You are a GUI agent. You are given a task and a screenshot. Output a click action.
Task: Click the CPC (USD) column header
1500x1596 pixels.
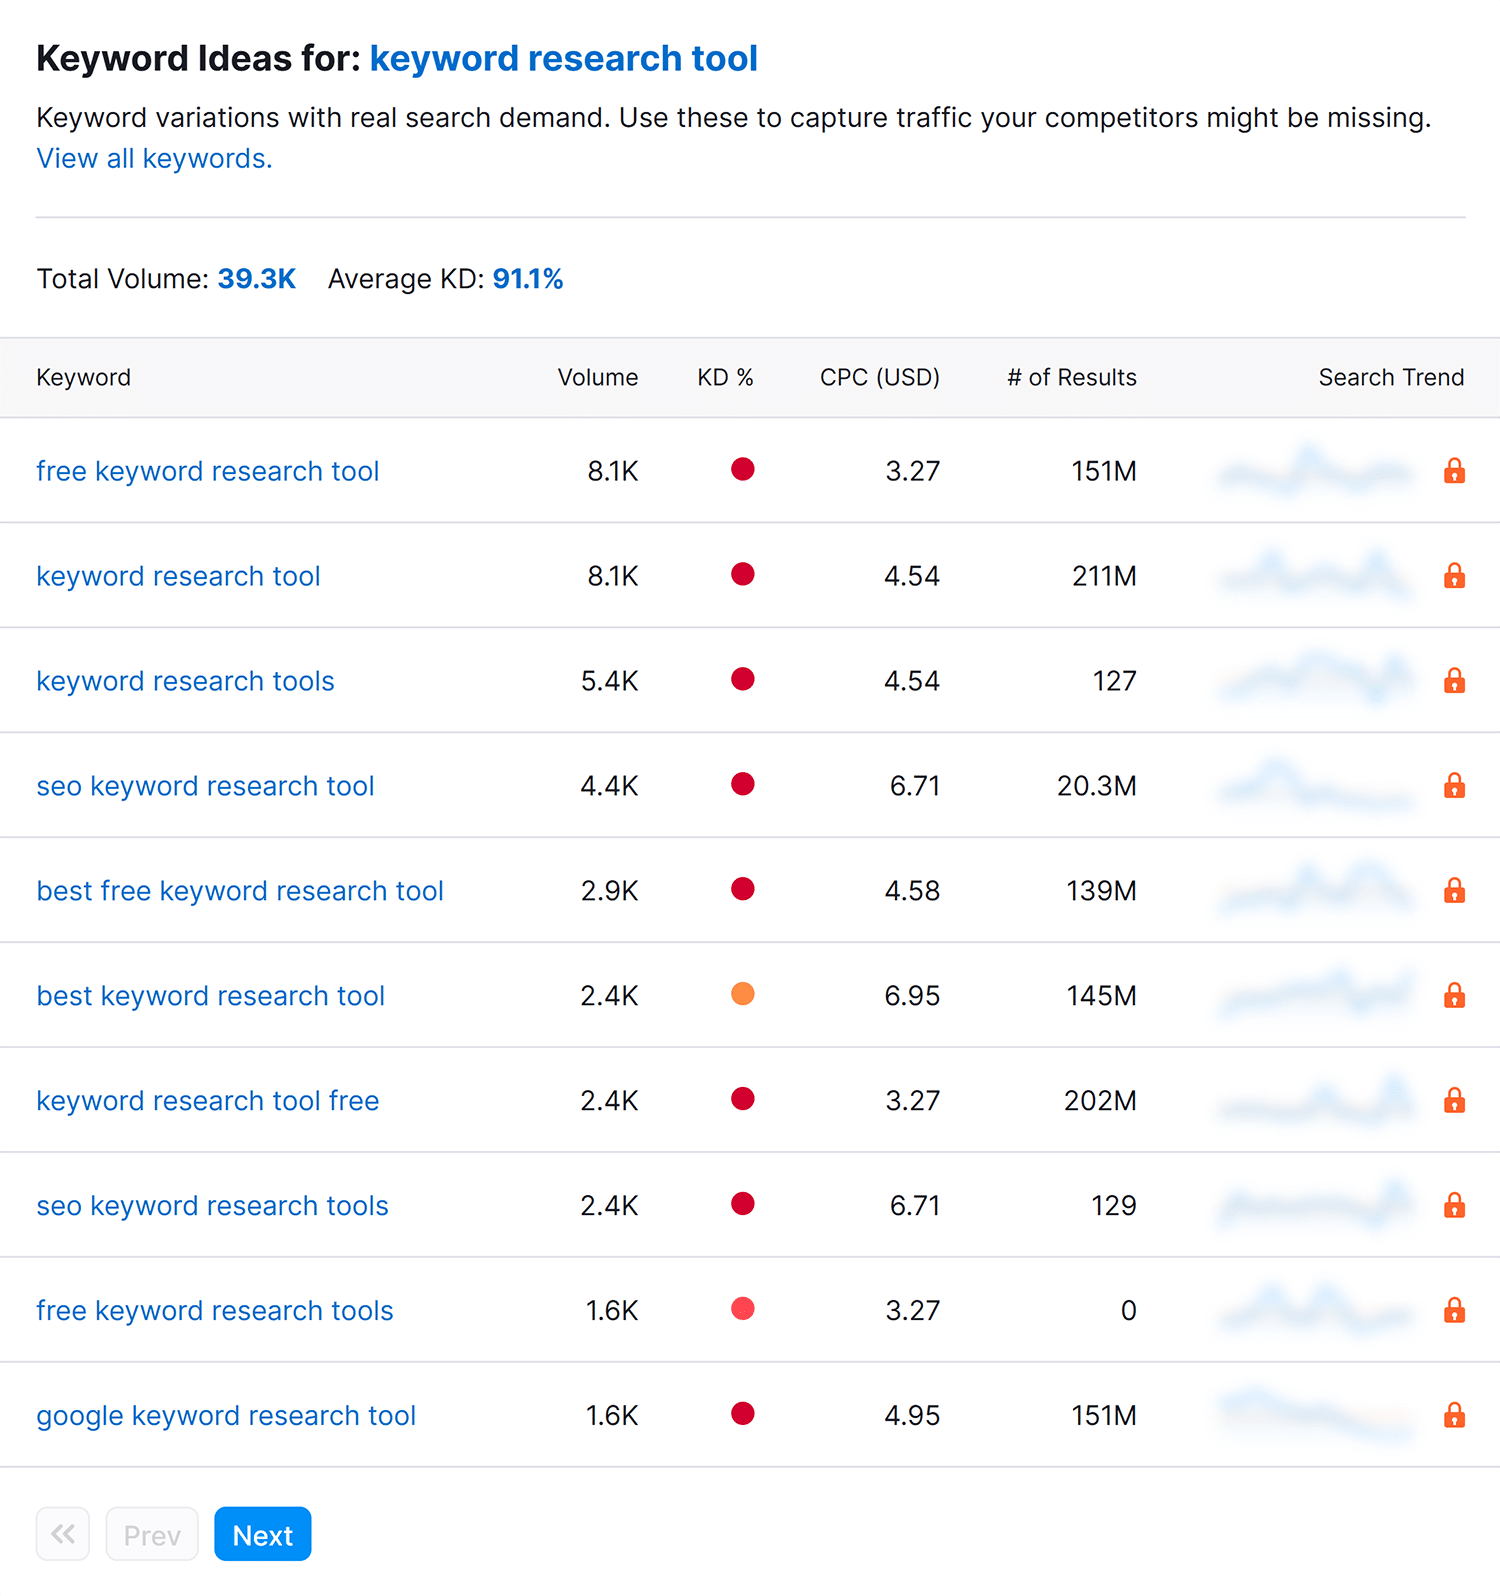click(880, 377)
